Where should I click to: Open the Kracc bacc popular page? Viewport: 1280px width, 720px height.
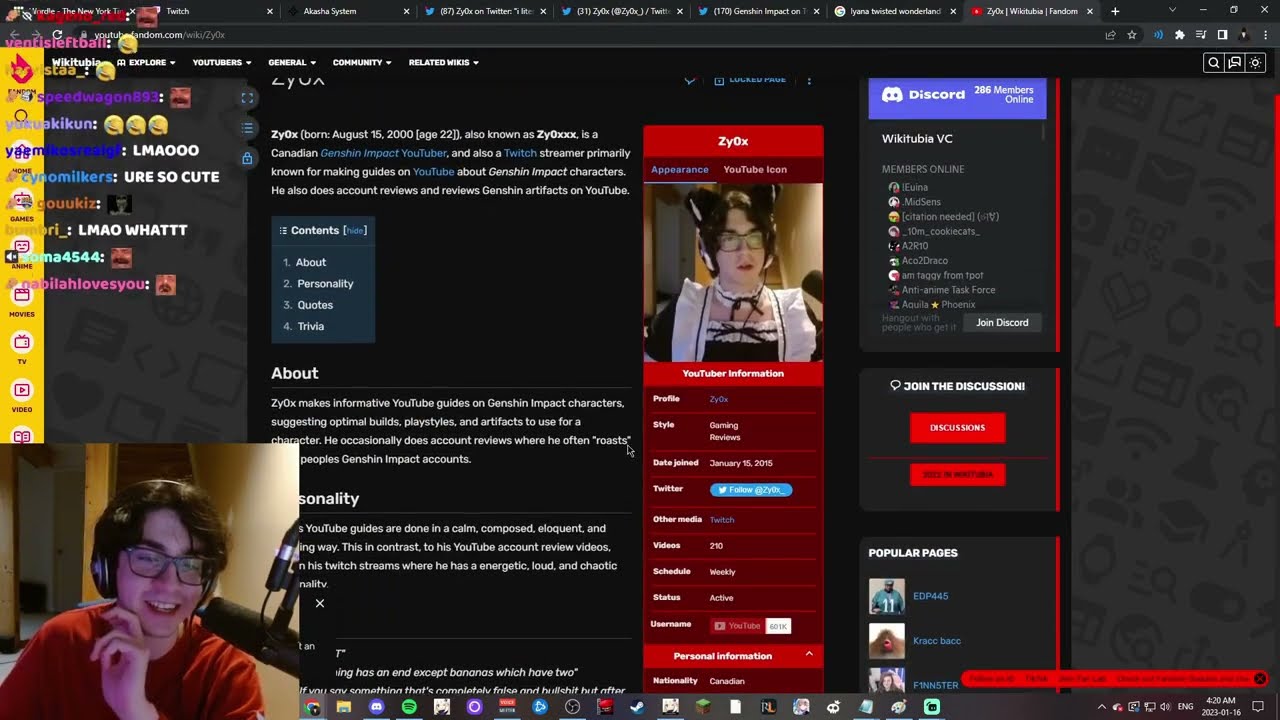pyautogui.click(x=937, y=641)
